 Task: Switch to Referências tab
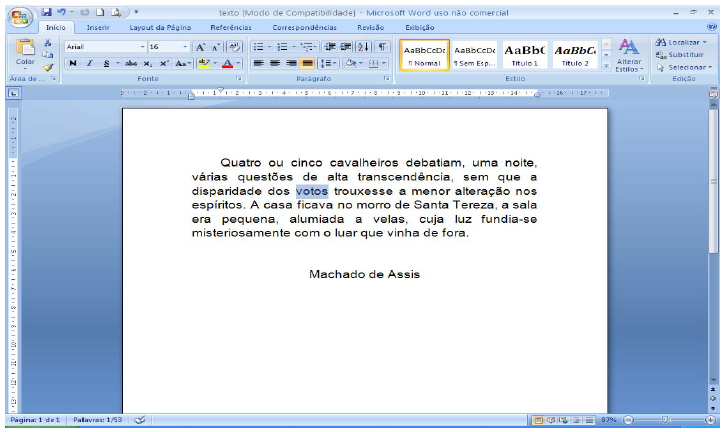click(231, 28)
